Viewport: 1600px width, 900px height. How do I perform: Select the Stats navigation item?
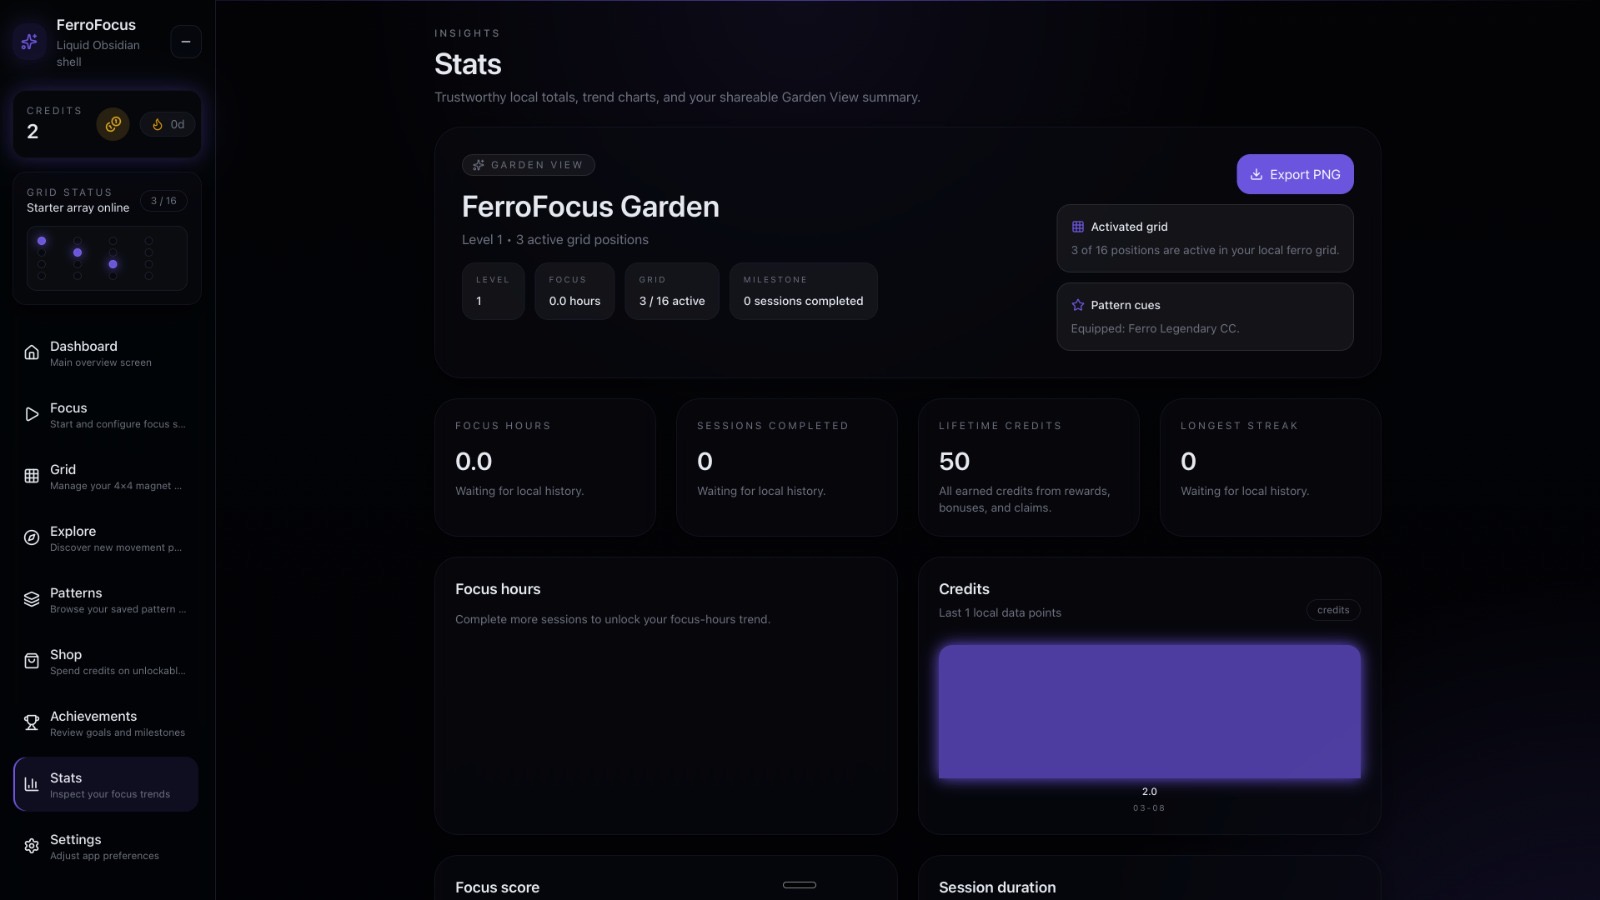[106, 785]
